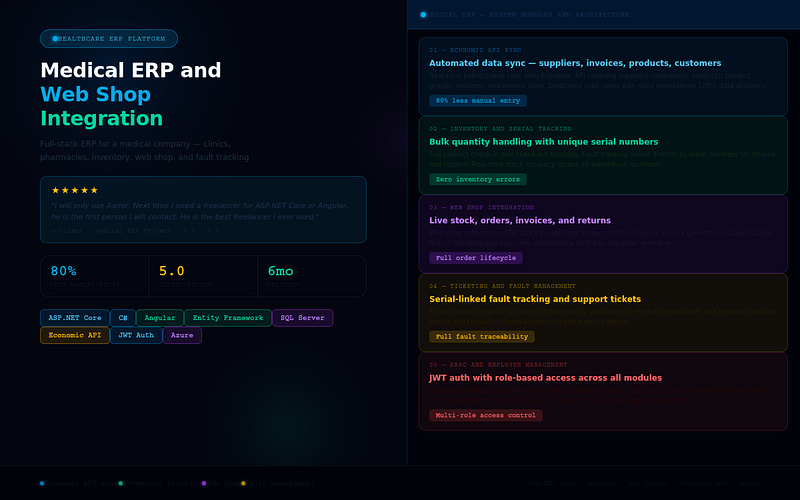
Task: Click the yellow footer dot before Fault management
Action: coord(243,483)
